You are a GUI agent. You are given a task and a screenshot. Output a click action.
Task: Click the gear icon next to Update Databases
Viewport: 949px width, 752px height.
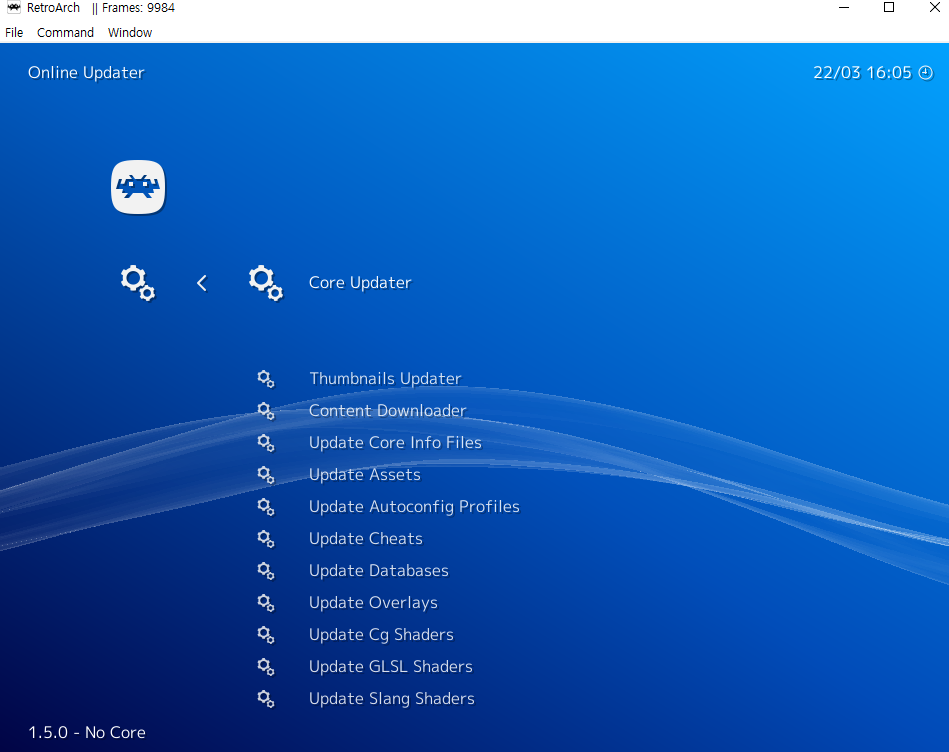[x=266, y=571]
